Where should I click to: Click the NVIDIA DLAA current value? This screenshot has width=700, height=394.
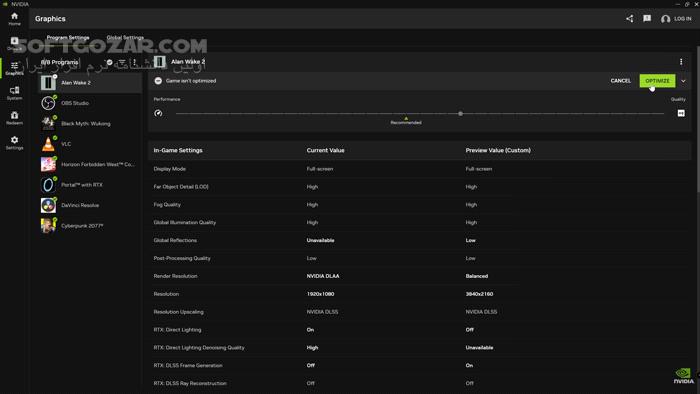point(323,276)
